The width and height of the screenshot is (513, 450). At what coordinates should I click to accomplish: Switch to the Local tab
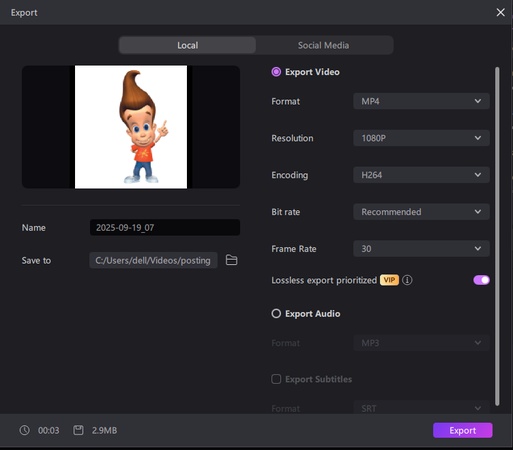(187, 45)
